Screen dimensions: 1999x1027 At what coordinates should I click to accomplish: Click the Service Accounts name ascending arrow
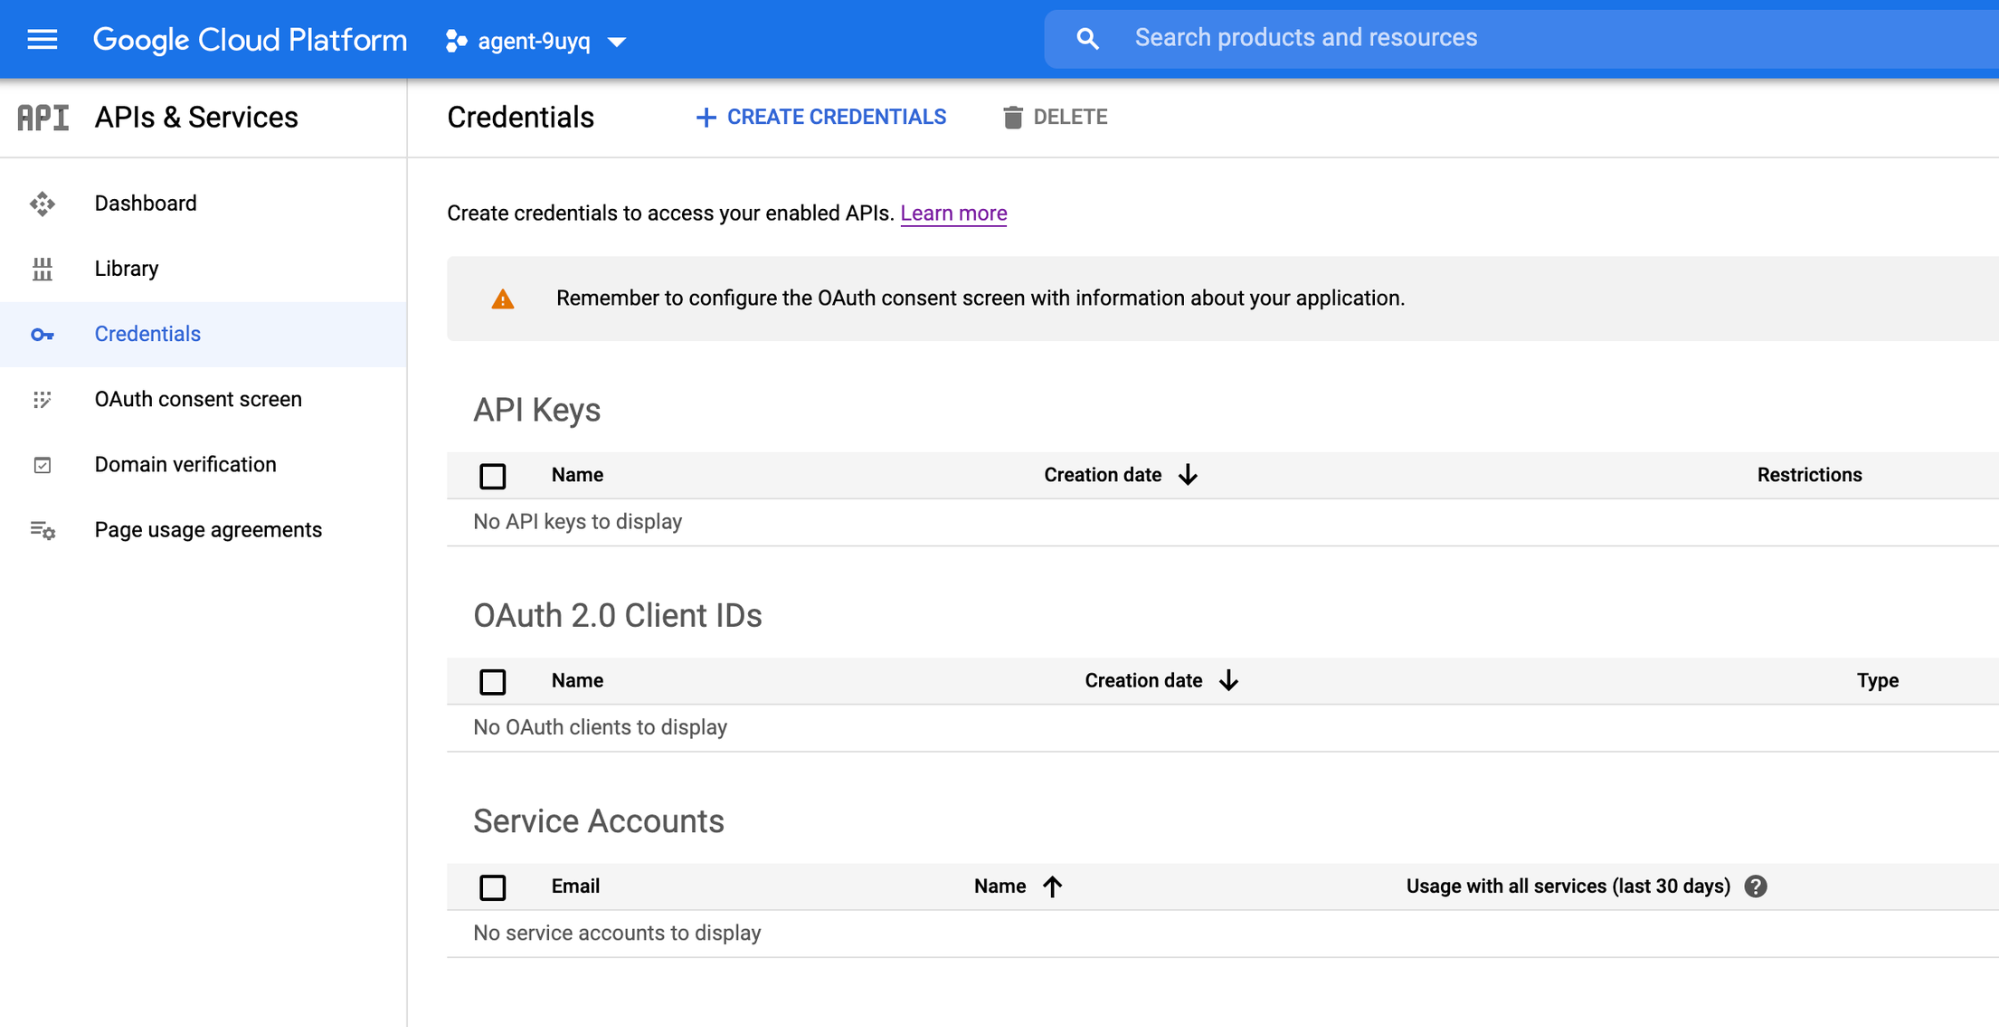(1052, 887)
